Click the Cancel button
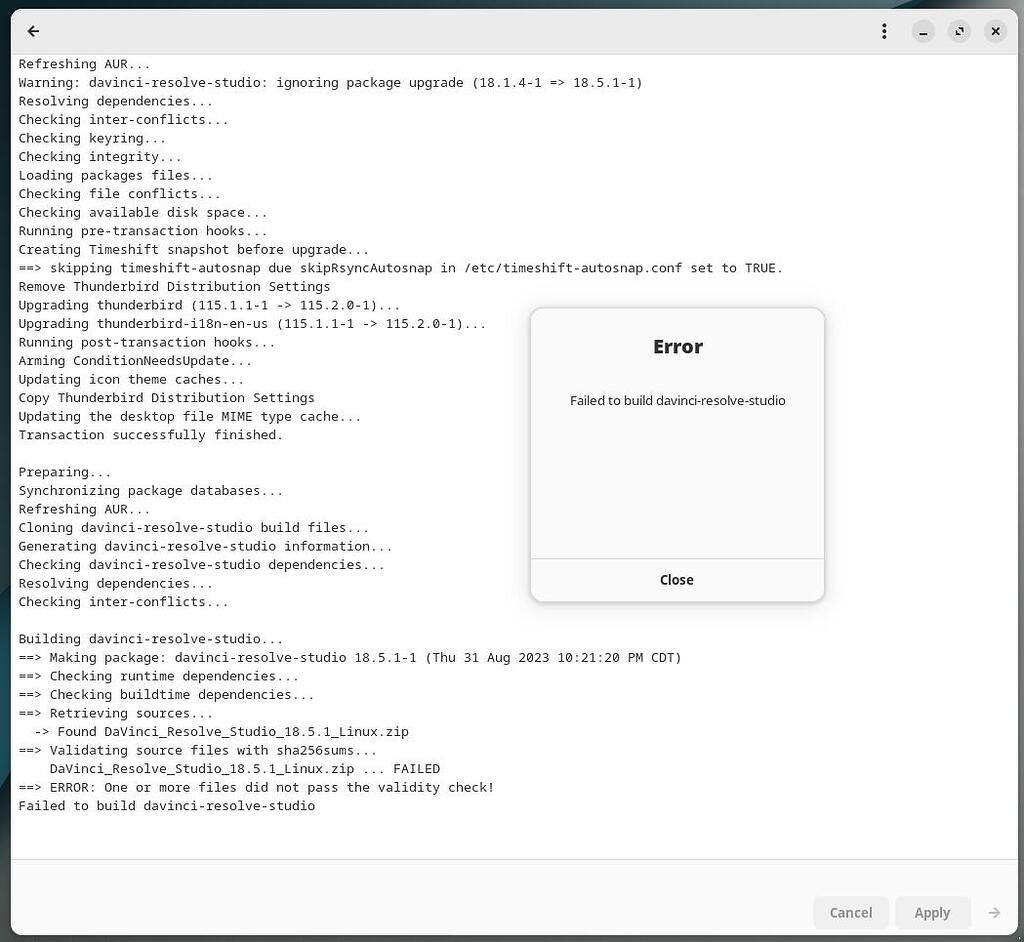This screenshot has width=1024, height=942. click(850, 913)
